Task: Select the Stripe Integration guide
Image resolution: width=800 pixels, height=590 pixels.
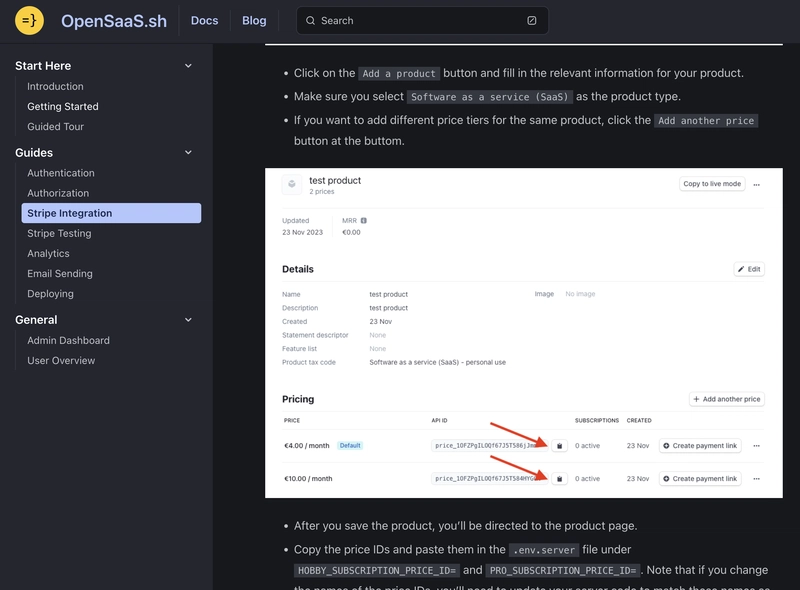Action: (x=111, y=213)
